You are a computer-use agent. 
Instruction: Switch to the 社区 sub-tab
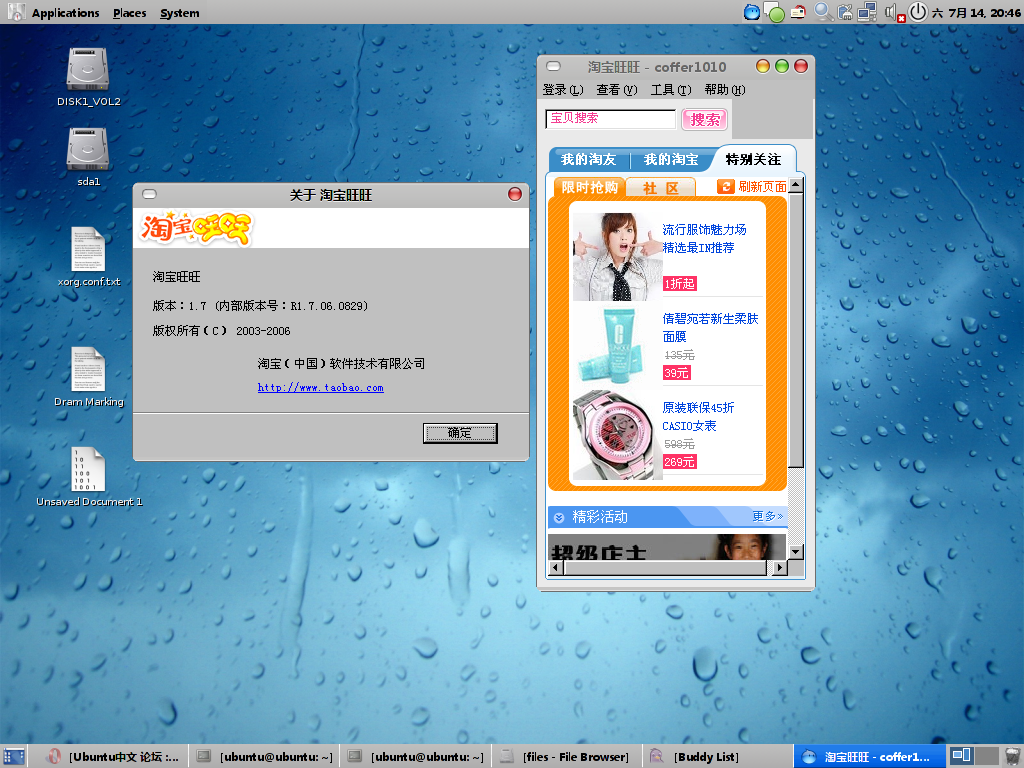(661, 188)
